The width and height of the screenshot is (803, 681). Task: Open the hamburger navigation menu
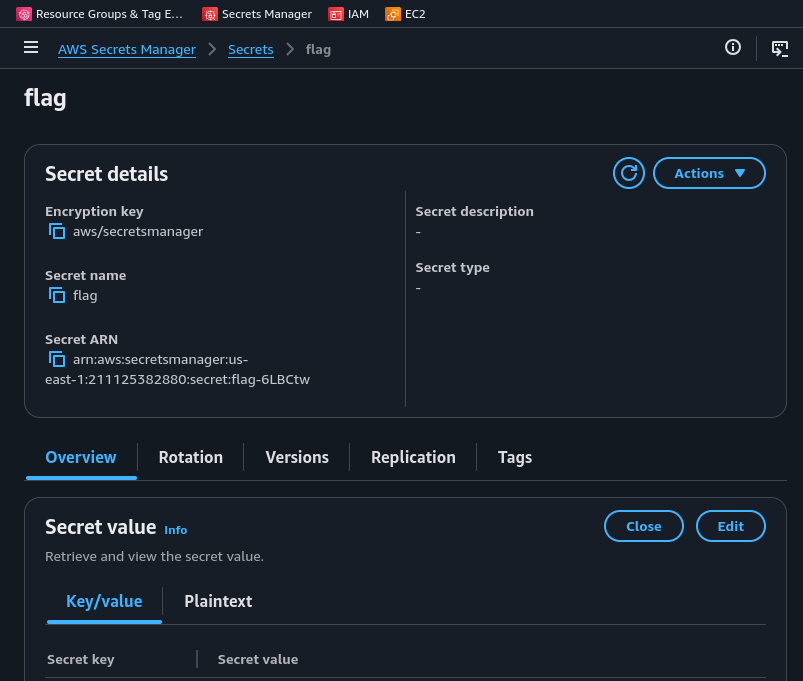tap(31, 48)
